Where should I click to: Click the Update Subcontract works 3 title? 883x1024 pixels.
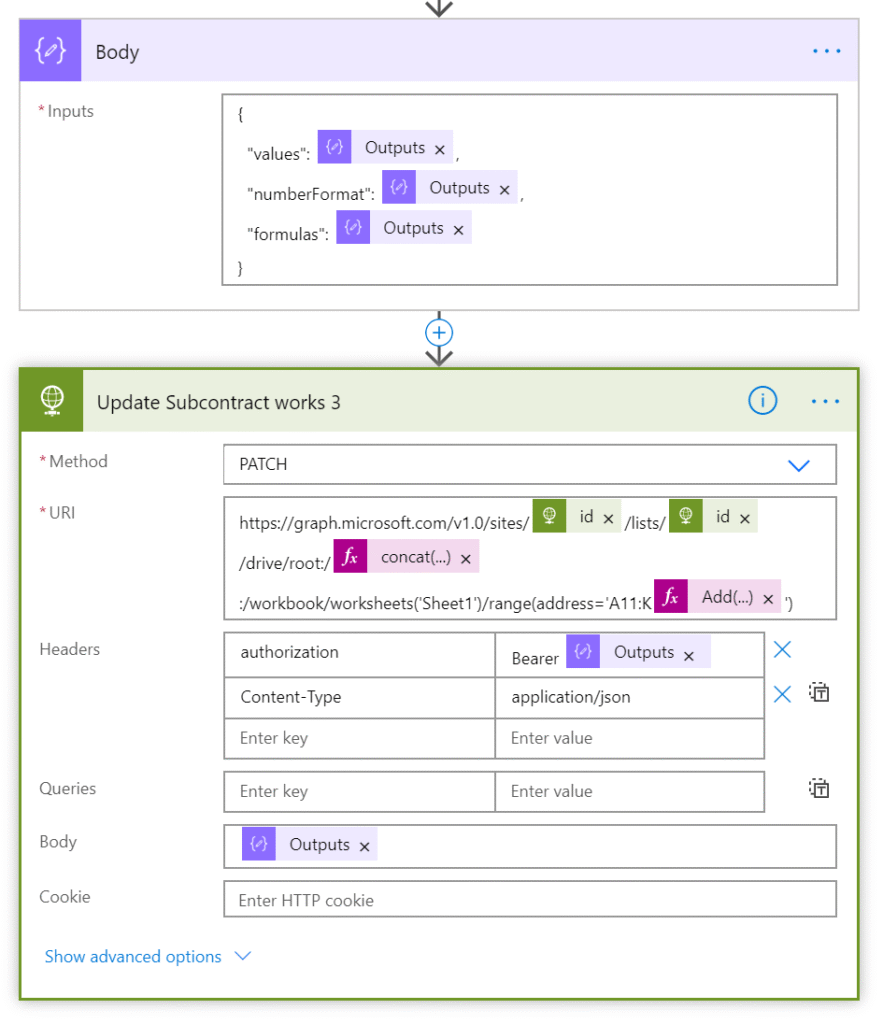[219, 402]
